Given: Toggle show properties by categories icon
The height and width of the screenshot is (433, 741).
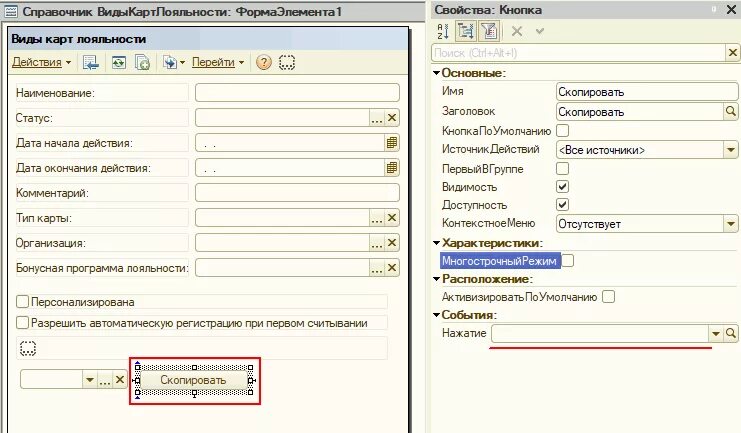Looking at the screenshot, I should pyautogui.click(x=465, y=32).
